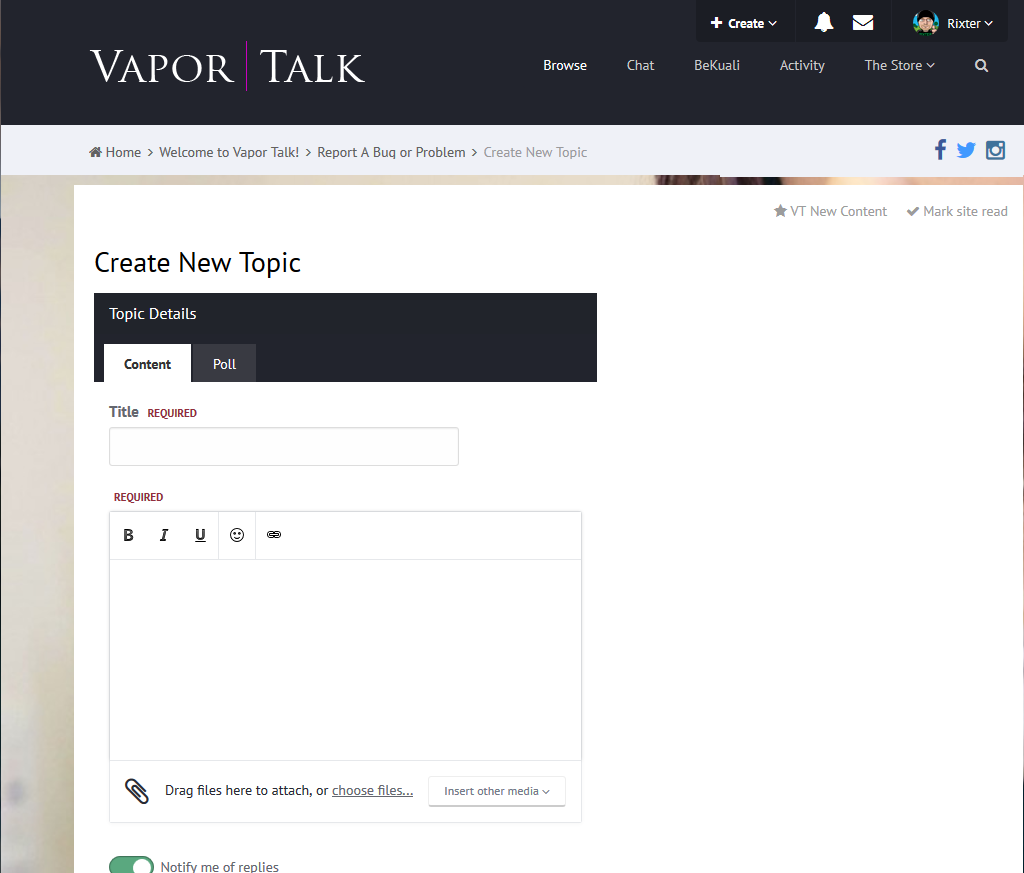Click the choose files link
The width and height of the screenshot is (1024, 873).
tap(372, 791)
